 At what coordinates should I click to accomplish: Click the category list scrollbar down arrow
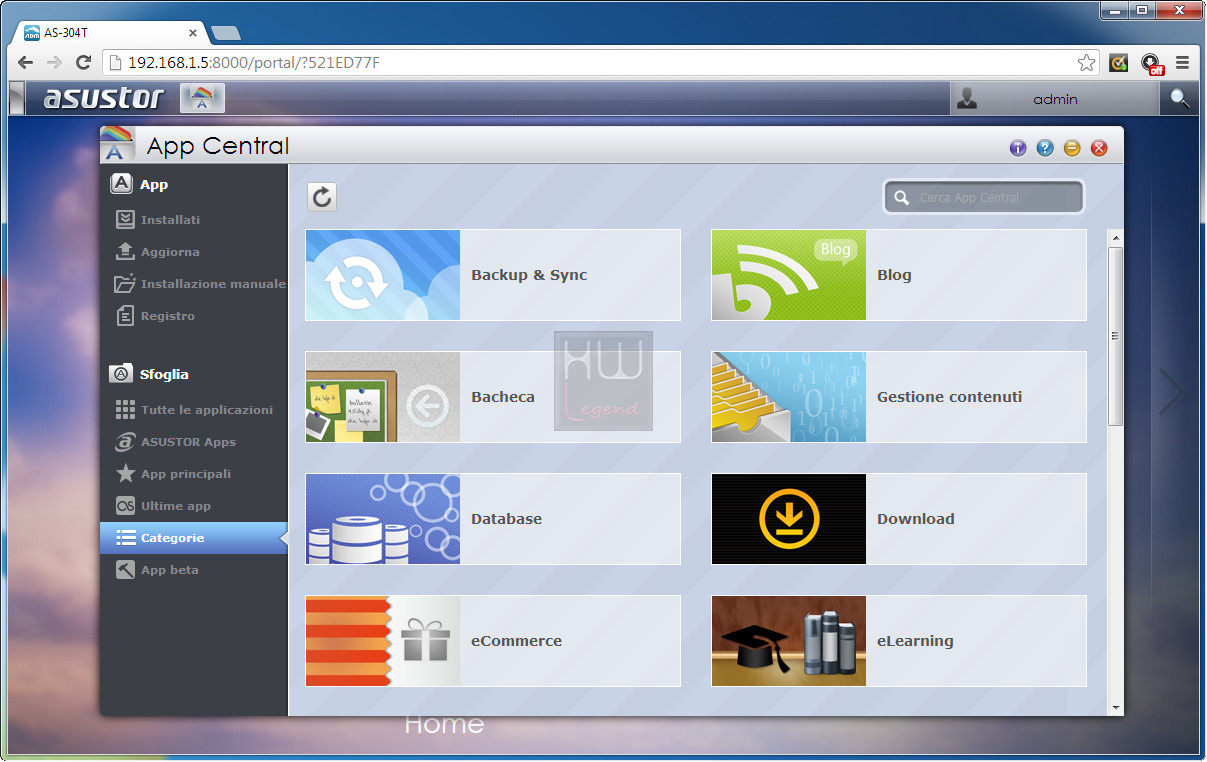[1116, 708]
